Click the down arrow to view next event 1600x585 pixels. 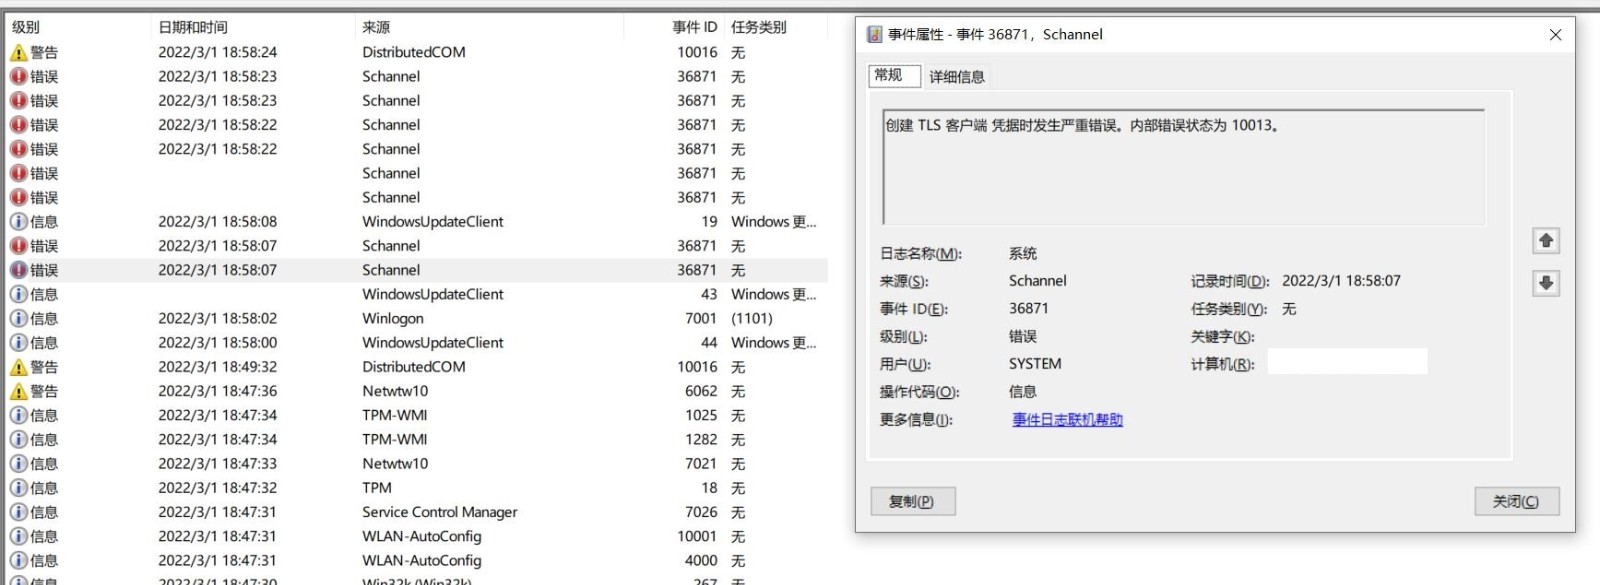[1546, 283]
